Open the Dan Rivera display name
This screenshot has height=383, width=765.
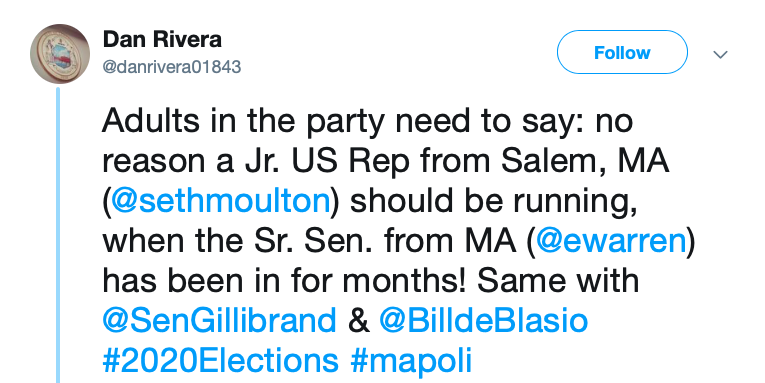tap(162, 40)
